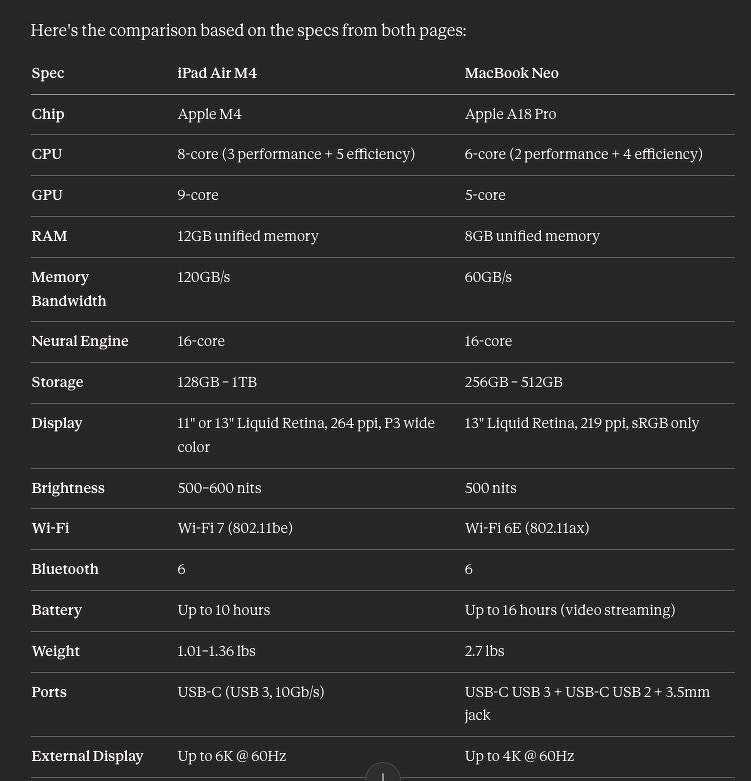Click the Neural Engine row label
This screenshot has height=781, width=751.
pyautogui.click(x=80, y=341)
